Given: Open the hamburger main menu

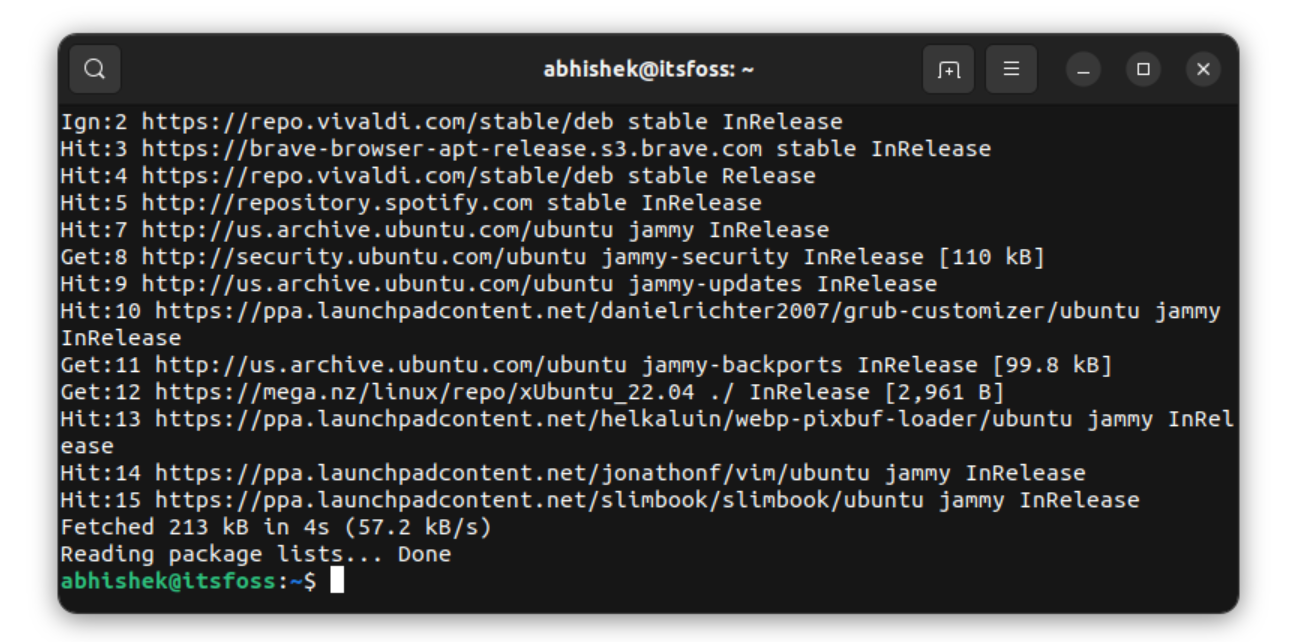Looking at the screenshot, I should coord(1011,69).
